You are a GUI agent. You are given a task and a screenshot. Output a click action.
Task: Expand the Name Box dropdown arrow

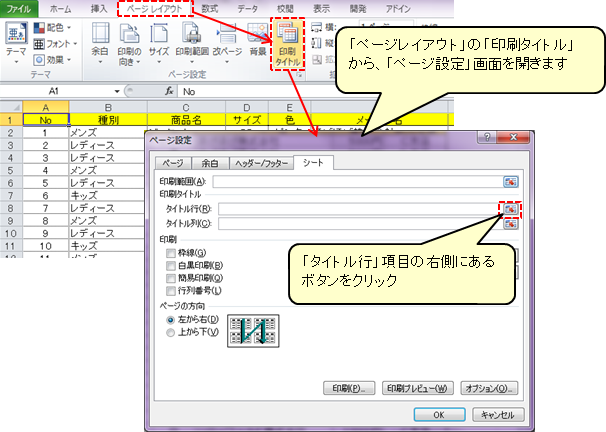(117, 92)
